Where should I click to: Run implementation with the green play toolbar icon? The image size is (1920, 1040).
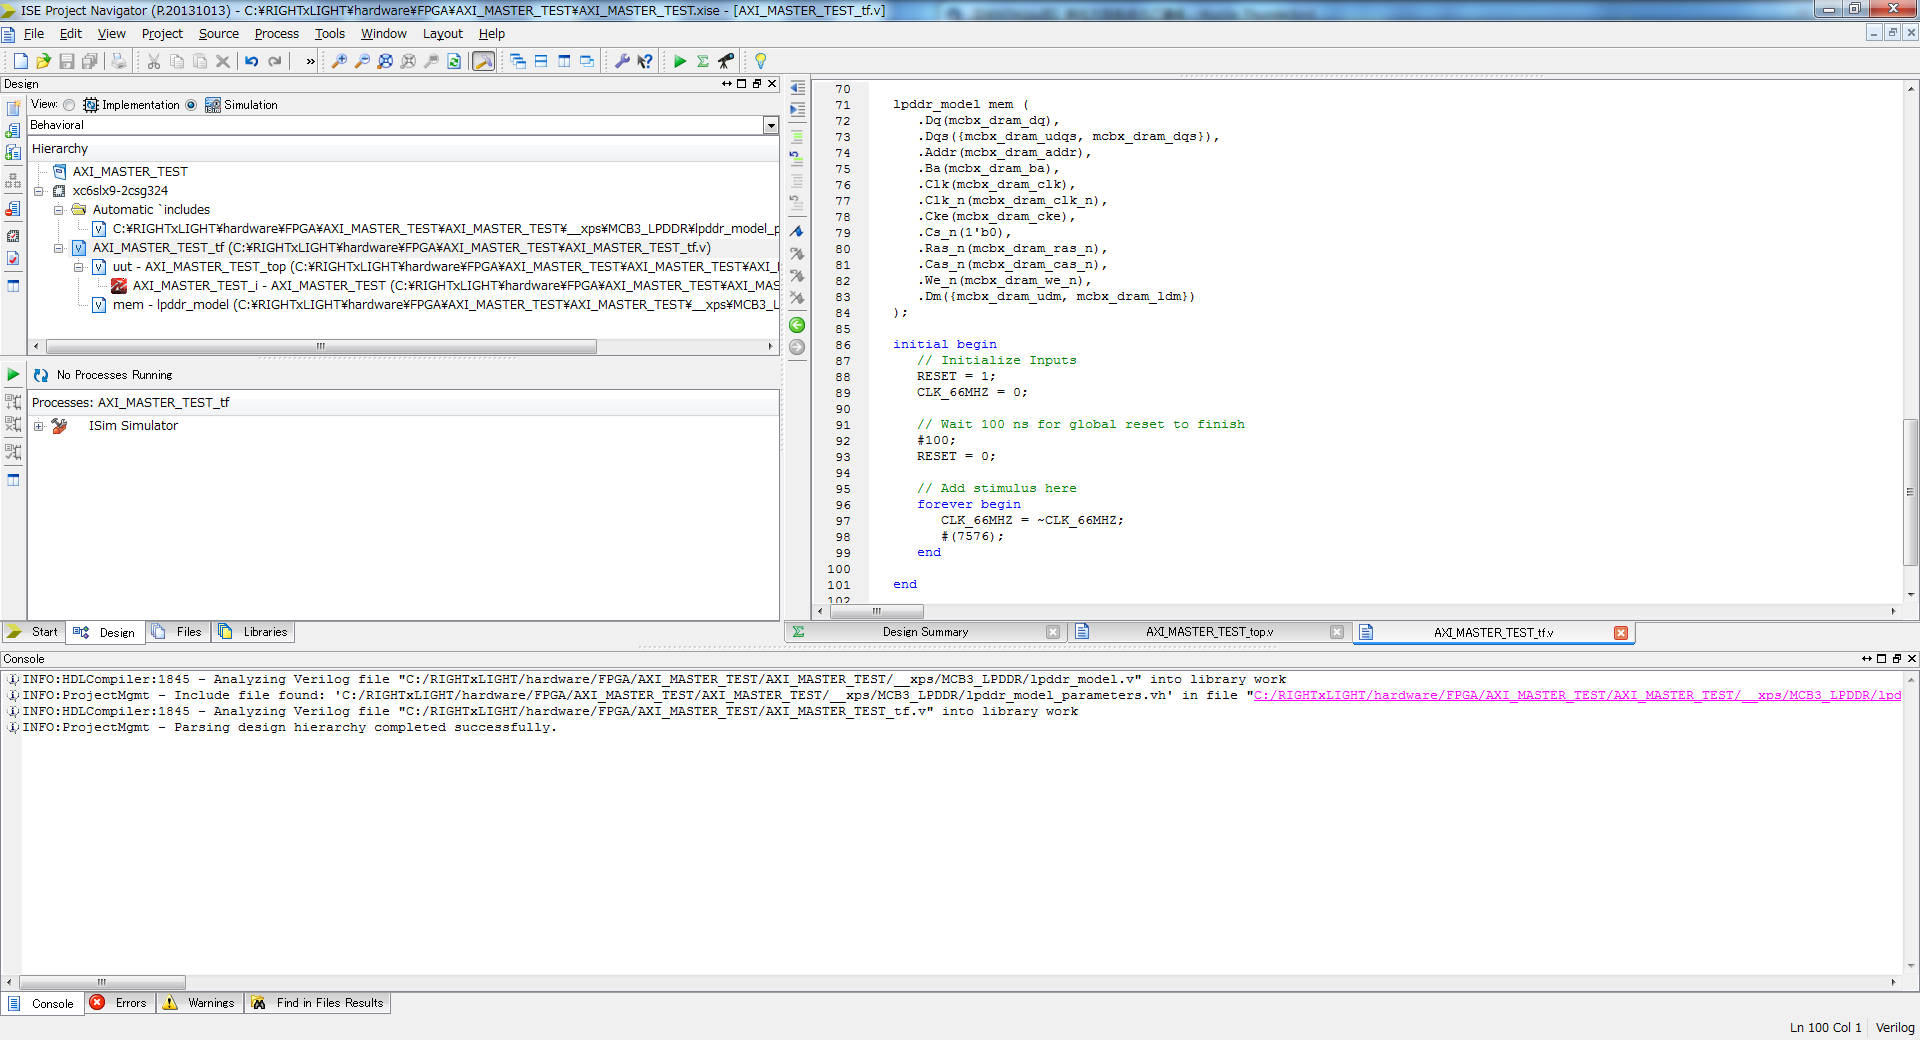point(680,61)
